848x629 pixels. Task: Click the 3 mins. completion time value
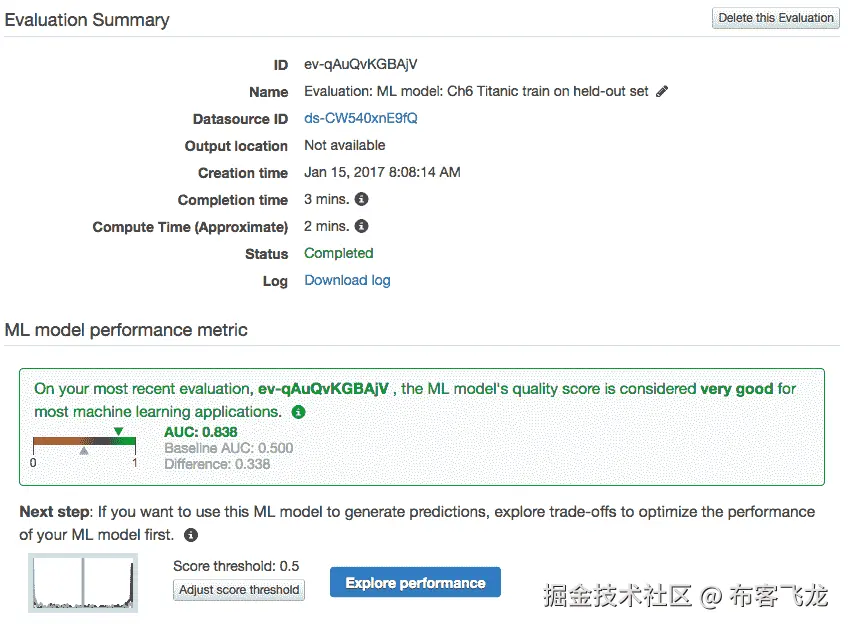327,199
